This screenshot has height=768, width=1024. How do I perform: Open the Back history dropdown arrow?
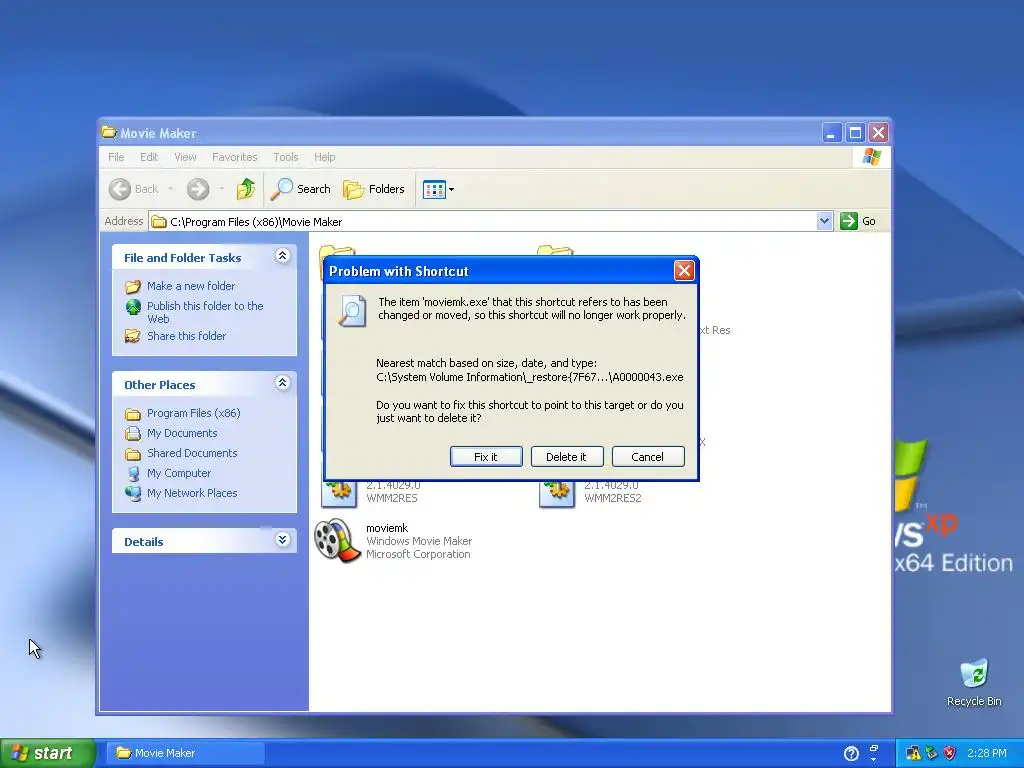(170, 189)
